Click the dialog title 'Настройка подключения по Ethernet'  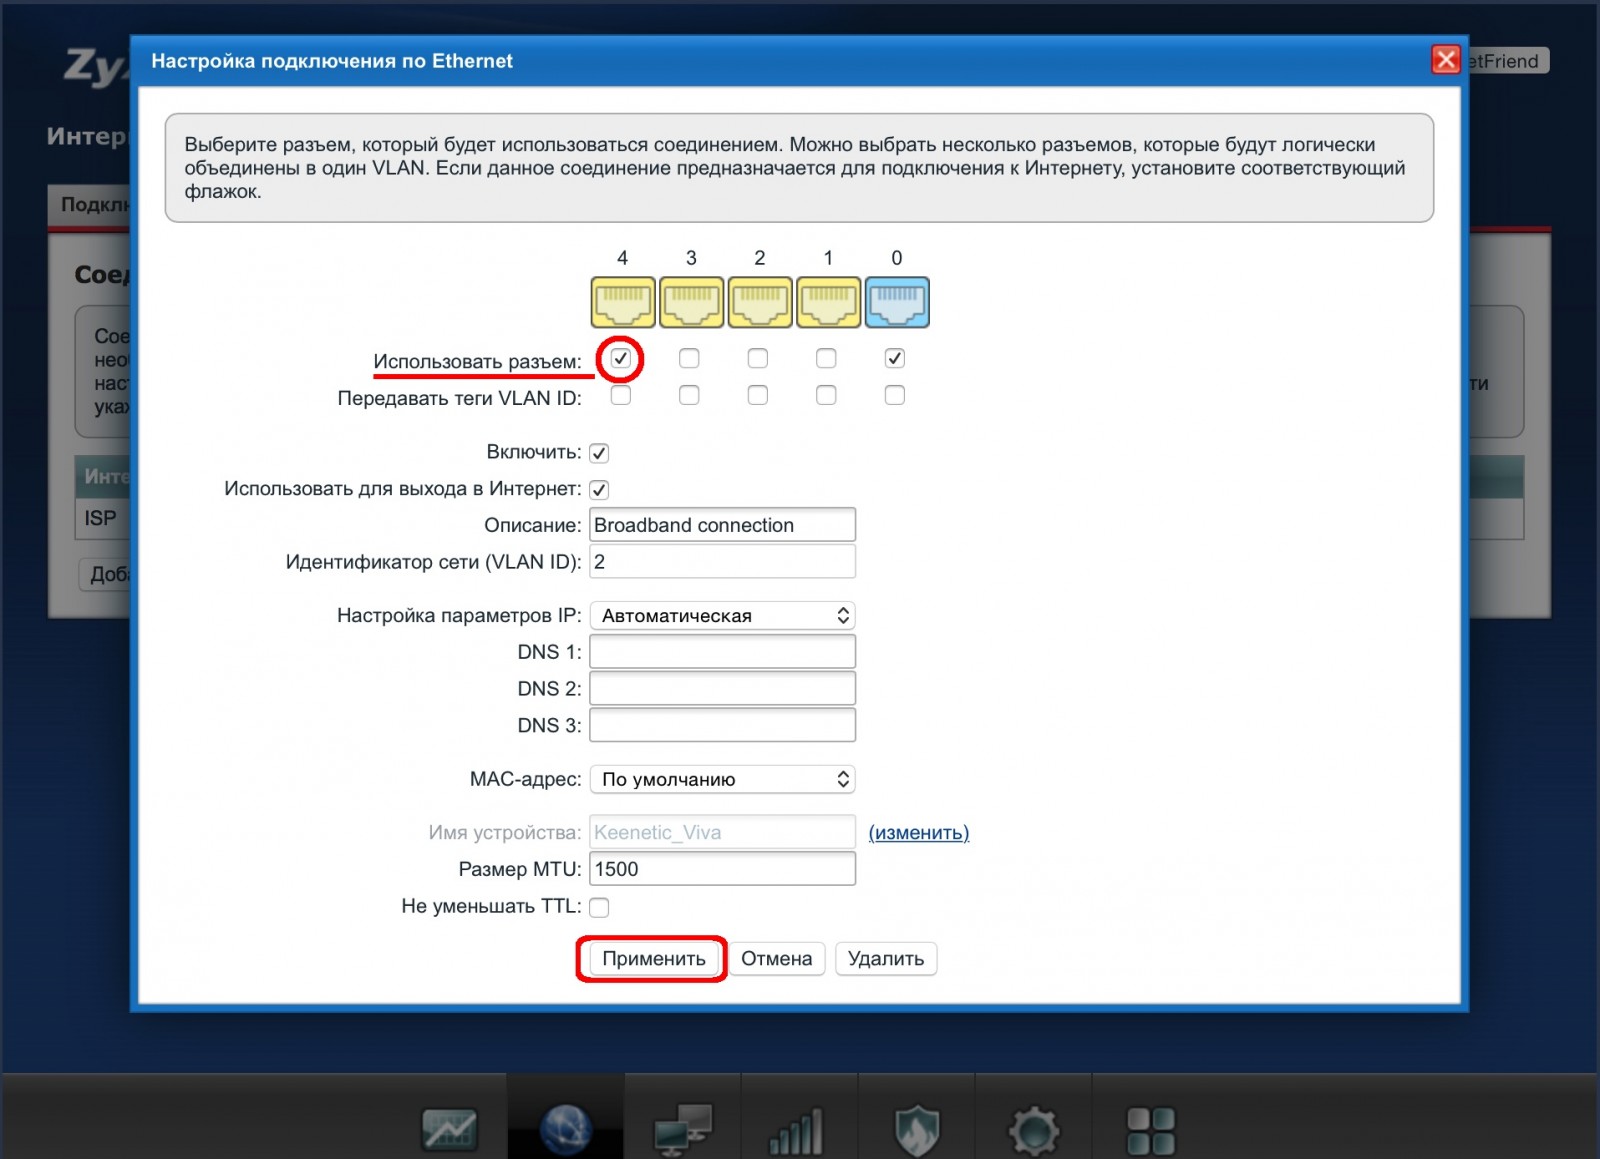pos(332,61)
